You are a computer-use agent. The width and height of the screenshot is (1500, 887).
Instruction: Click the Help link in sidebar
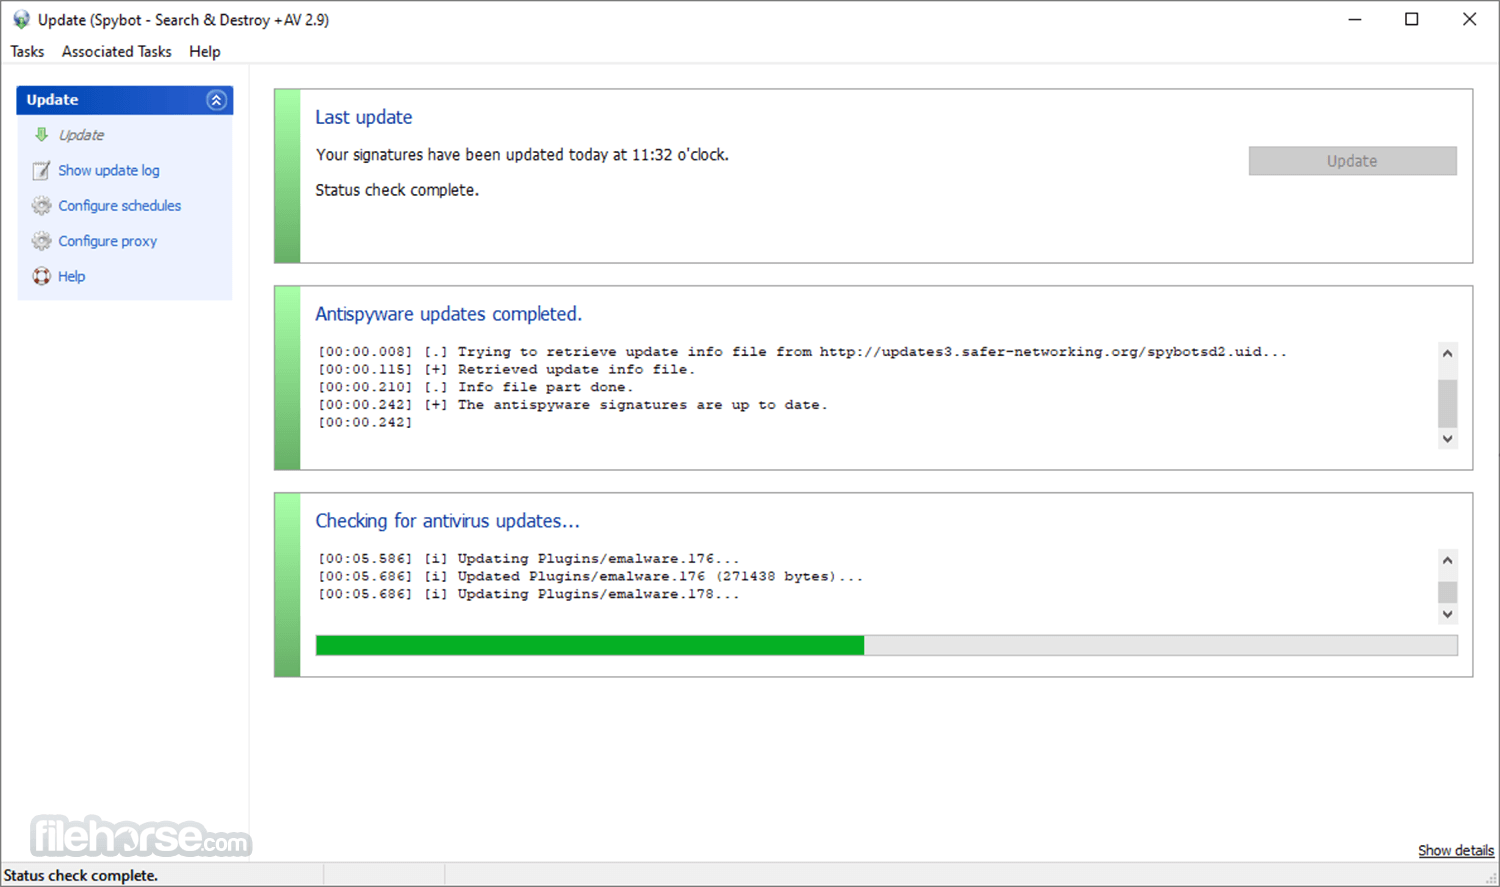coord(72,276)
